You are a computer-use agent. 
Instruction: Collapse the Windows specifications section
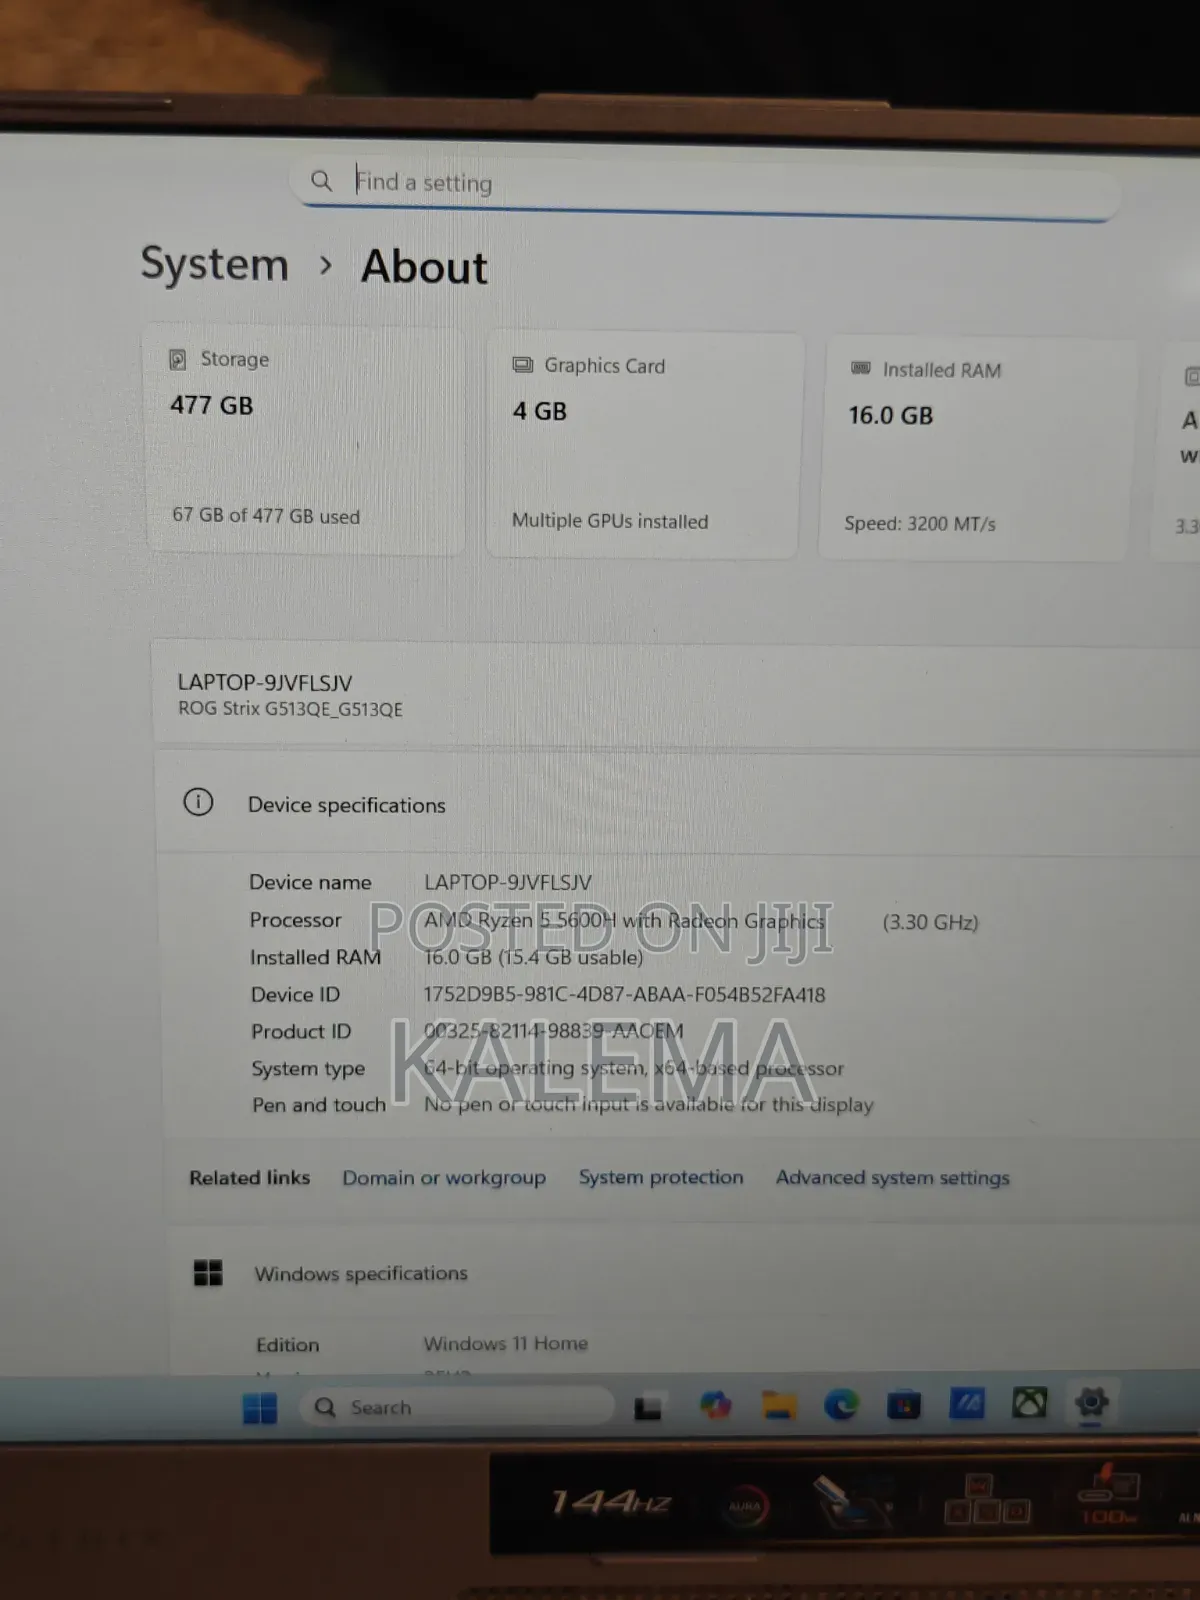(x=685, y=1272)
